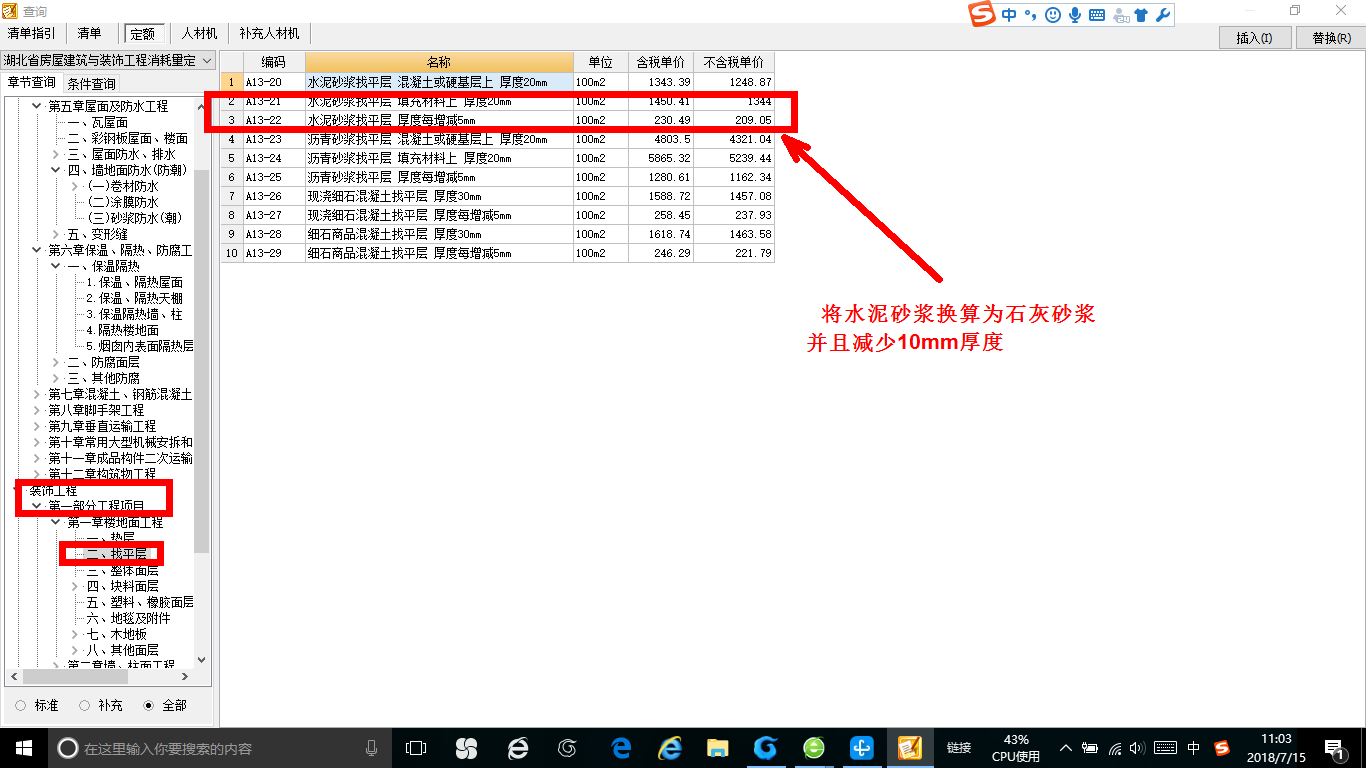The height and width of the screenshot is (768, 1366).
Task: Select row A13-26 现浇细石混凝土找平层
Action: [497, 196]
